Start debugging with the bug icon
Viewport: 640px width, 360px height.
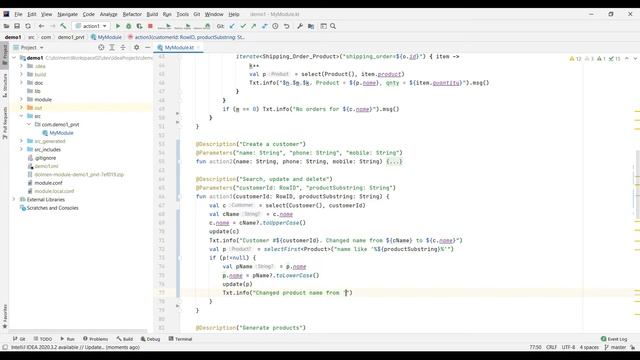click(129, 26)
